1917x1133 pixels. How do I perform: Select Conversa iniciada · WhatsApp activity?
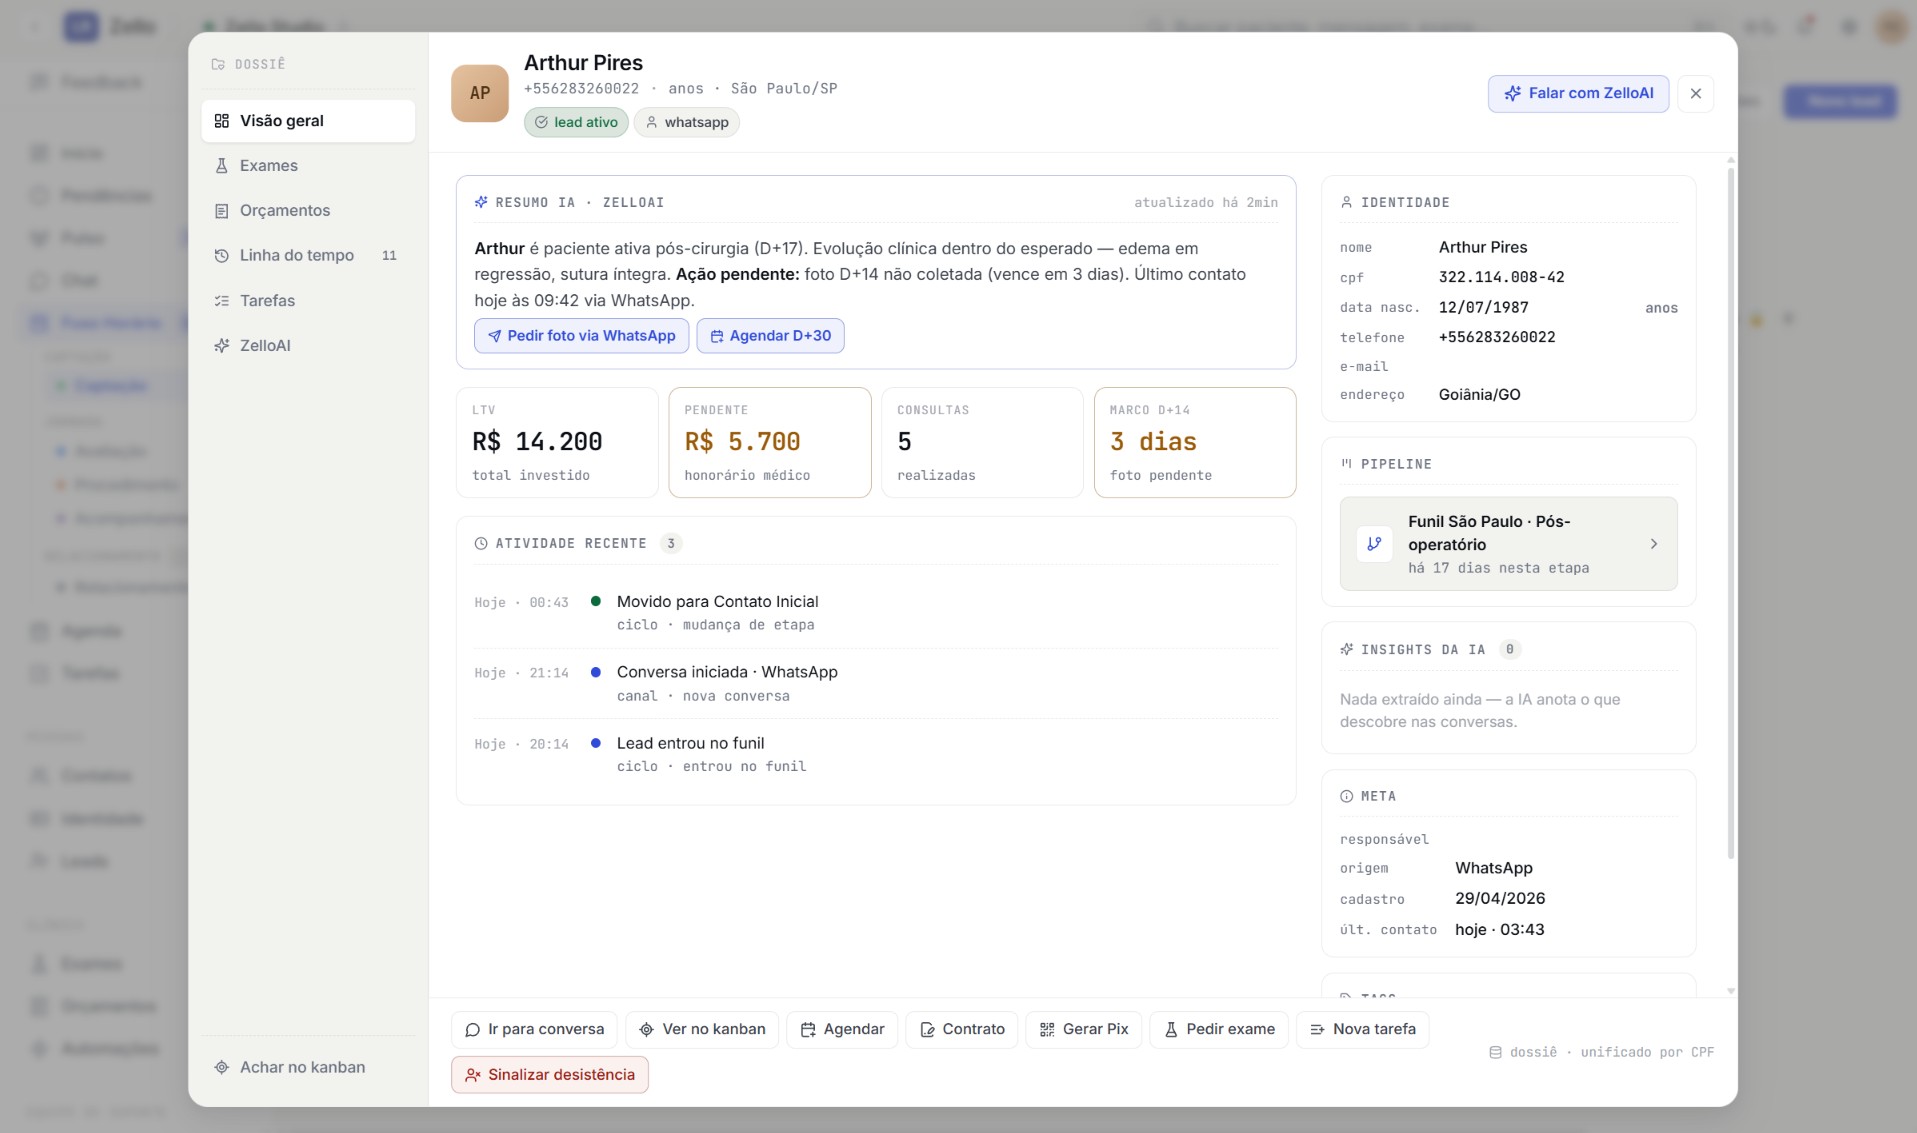(x=876, y=684)
